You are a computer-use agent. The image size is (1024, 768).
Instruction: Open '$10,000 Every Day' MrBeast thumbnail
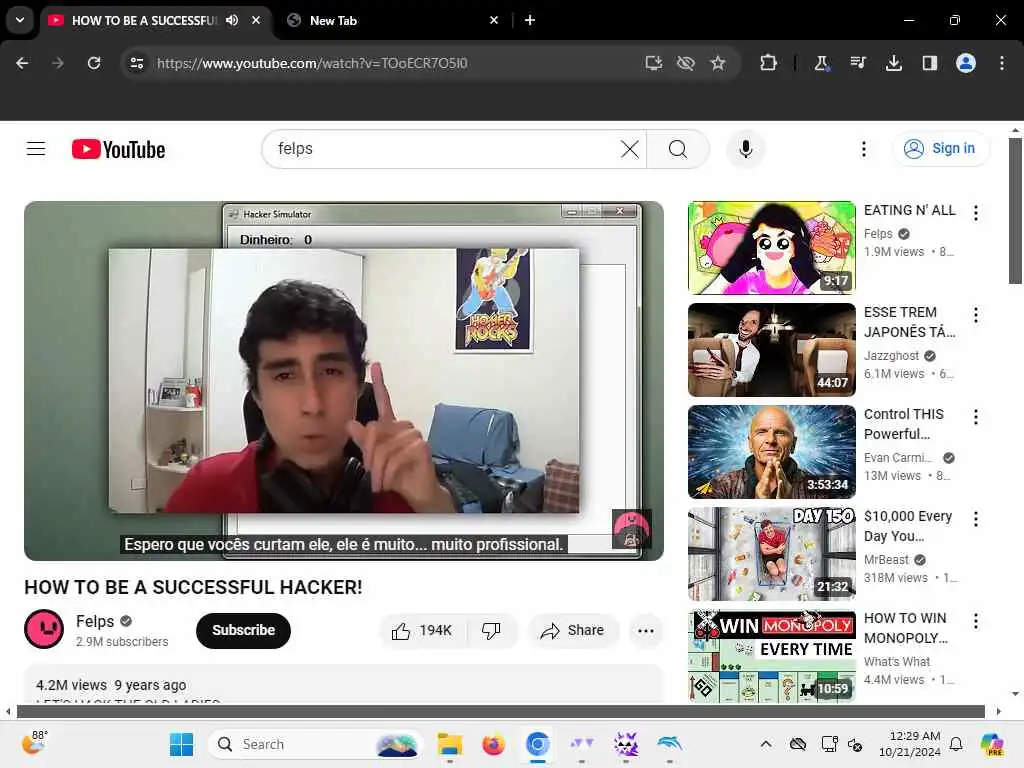tap(771, 554)
